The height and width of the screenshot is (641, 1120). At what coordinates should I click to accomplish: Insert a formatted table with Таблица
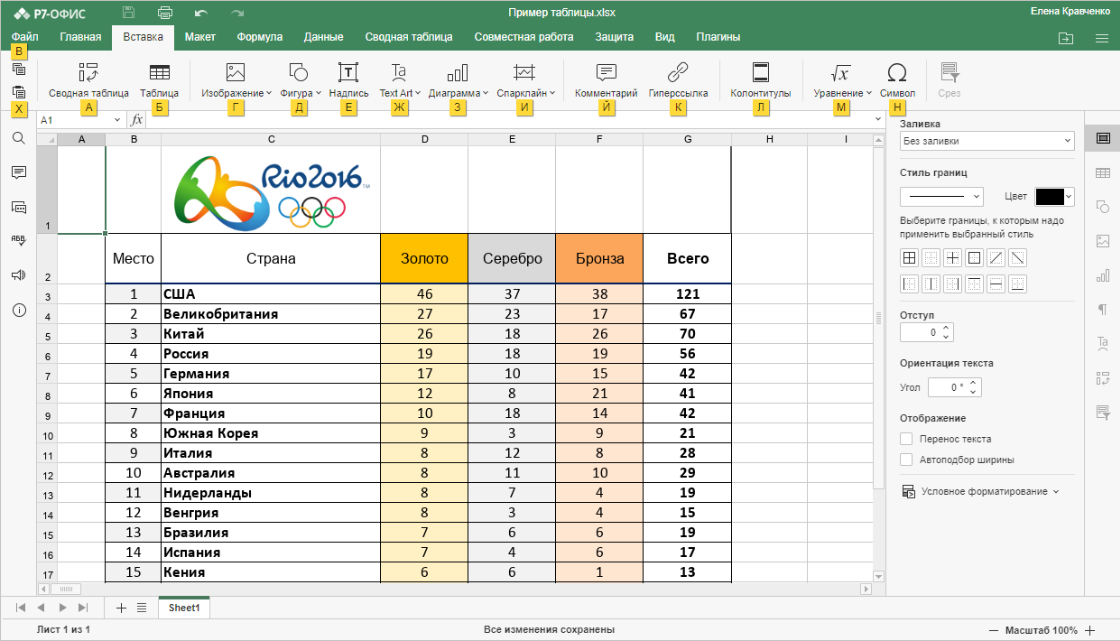coord(159,80)
